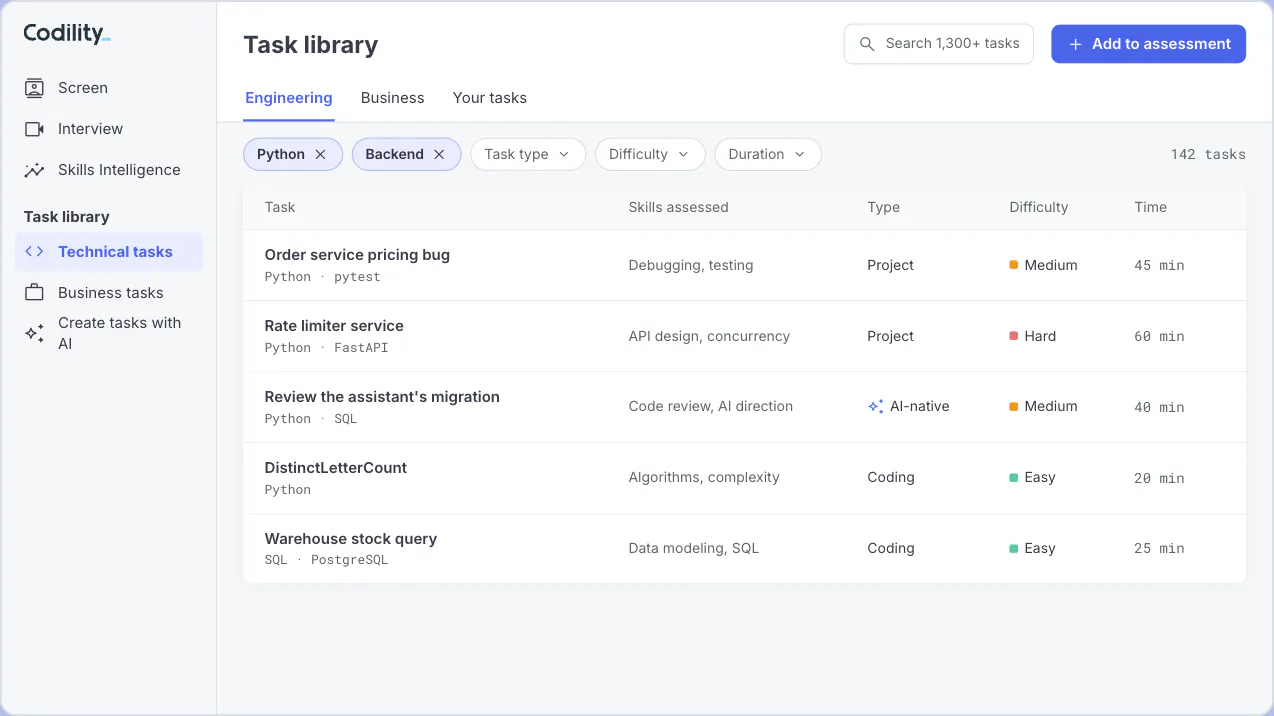Click Algorithms, complexity skills cell

point(704,477)
